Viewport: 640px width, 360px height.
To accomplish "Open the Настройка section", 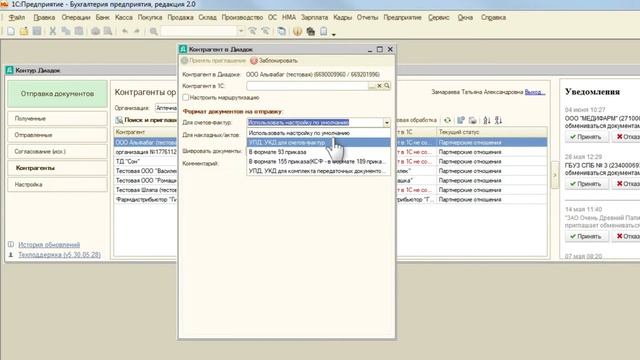I will [57, 184].
